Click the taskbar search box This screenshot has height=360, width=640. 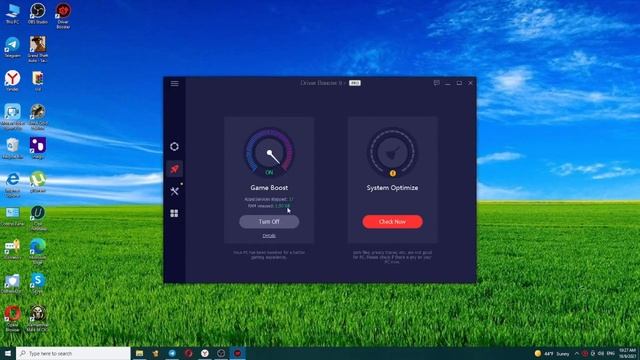(73, 353)
